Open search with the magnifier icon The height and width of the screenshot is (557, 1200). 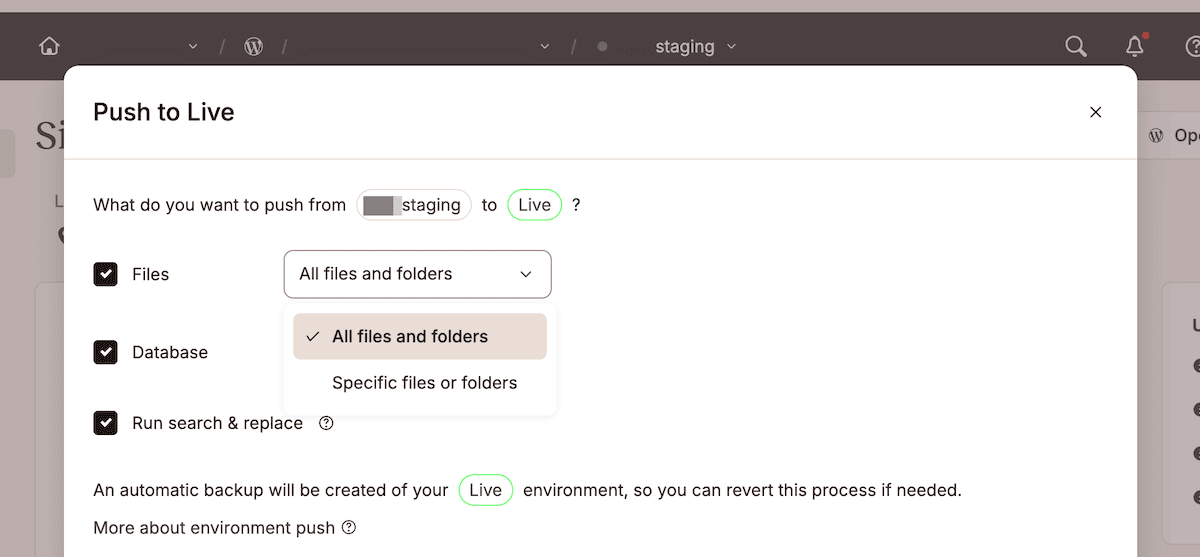1076,46
